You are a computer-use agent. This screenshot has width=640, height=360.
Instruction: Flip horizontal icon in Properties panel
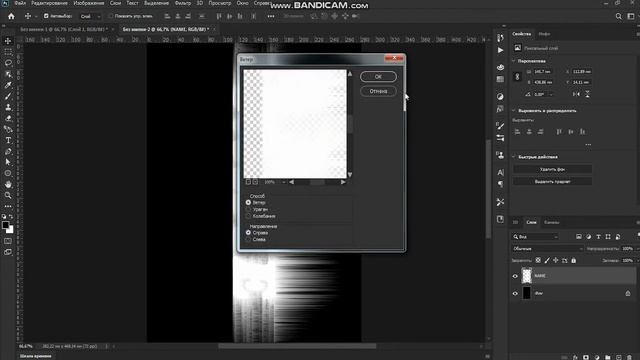click(576, 94)
